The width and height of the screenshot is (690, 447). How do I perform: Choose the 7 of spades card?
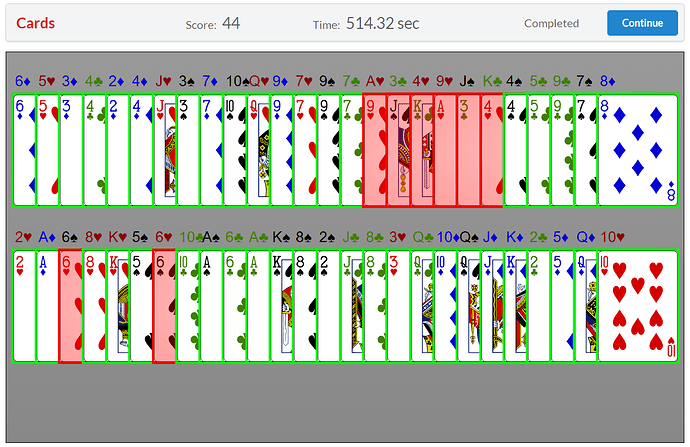[x=586, y=150]
